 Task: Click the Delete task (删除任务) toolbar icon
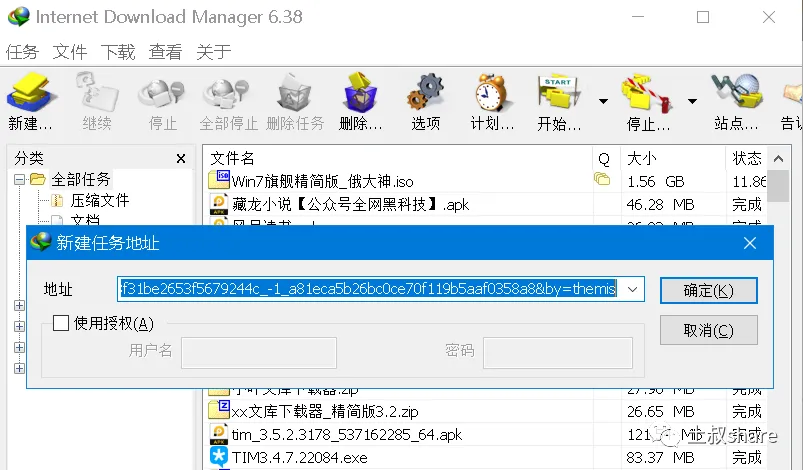click(x=295, y=101)
